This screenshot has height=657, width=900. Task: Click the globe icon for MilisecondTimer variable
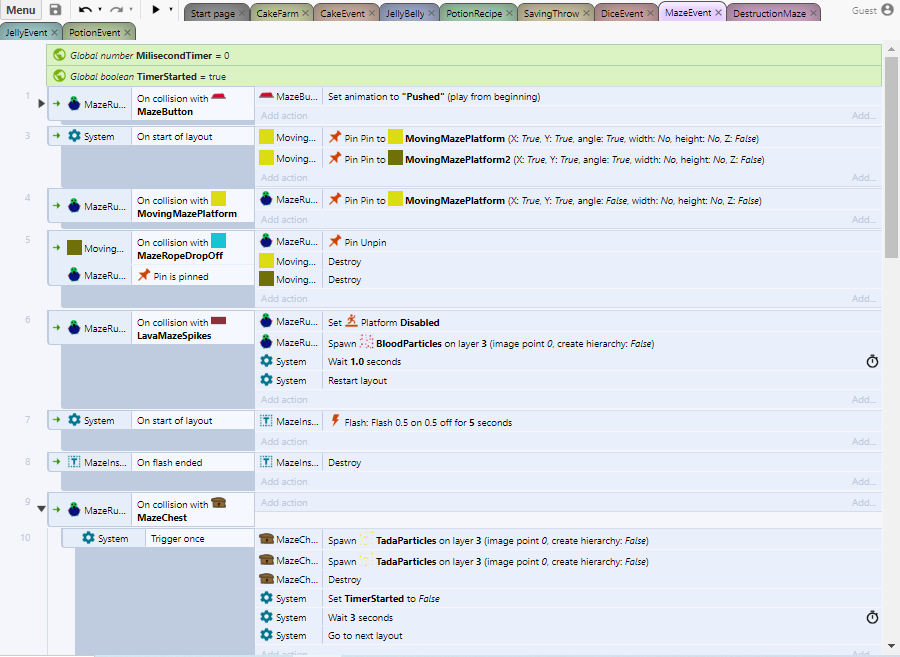(60, 55)
